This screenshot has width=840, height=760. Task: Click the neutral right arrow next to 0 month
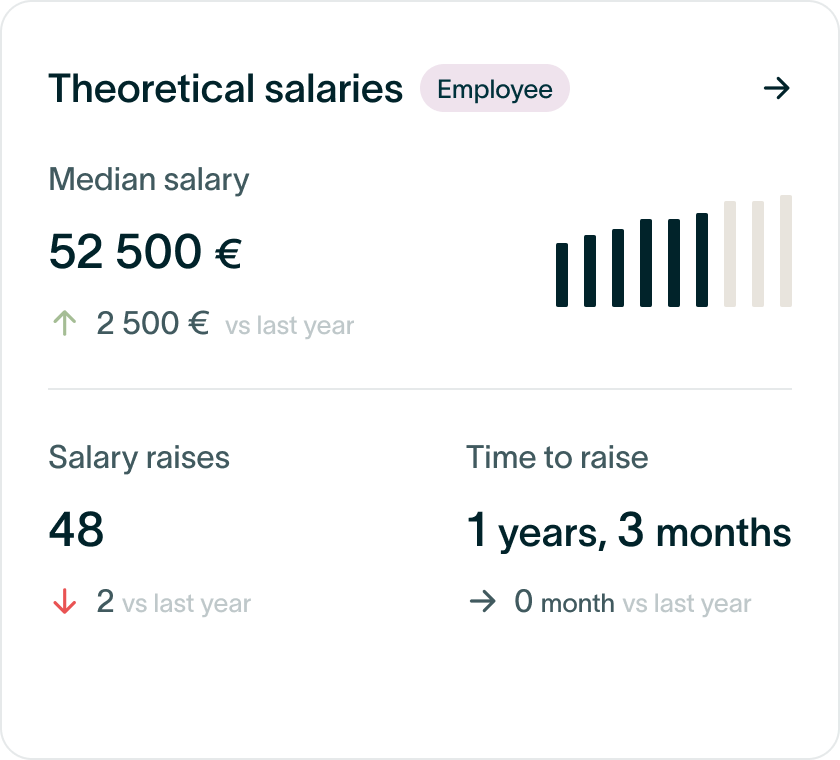pos(483,601)
